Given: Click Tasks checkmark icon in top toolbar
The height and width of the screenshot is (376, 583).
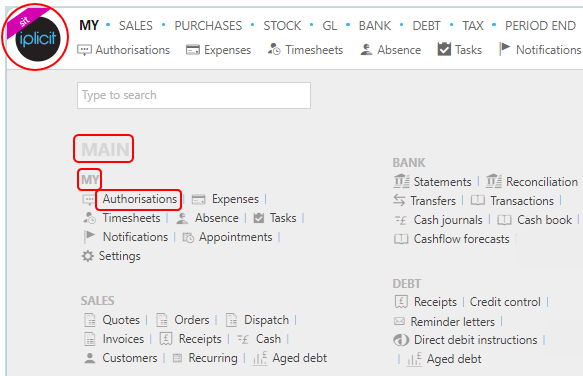Looking at the screenshot, I should pyautogui.click(x=444, y=49).
